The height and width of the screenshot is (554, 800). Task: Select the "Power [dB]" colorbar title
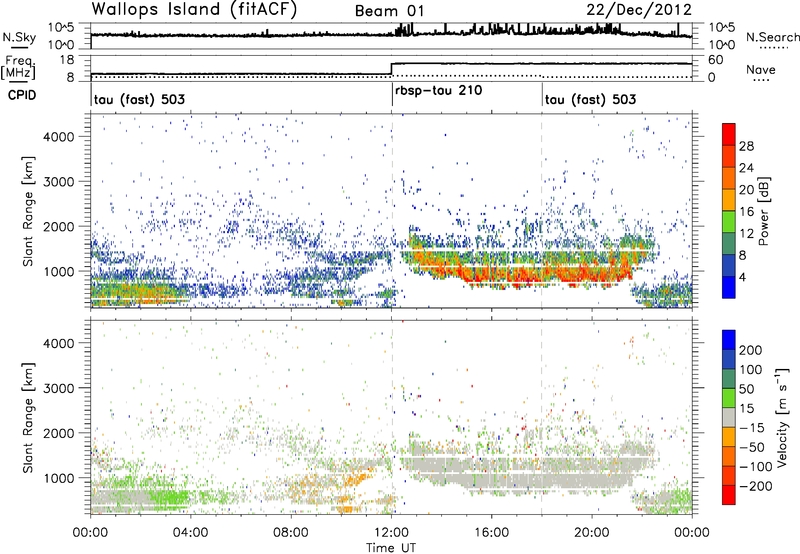point(763,211)
